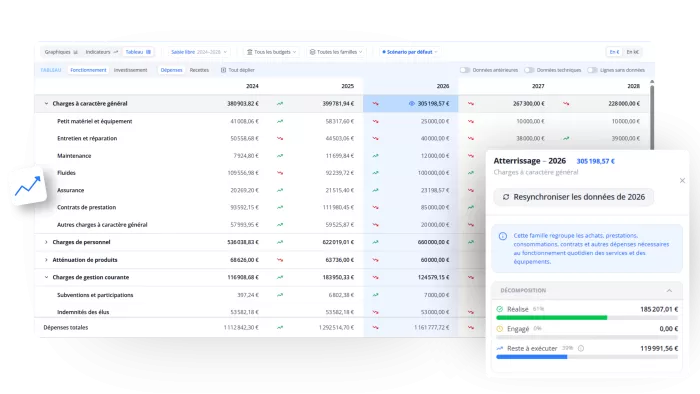Collapse Charges de gestion courante row

point(46,277)
